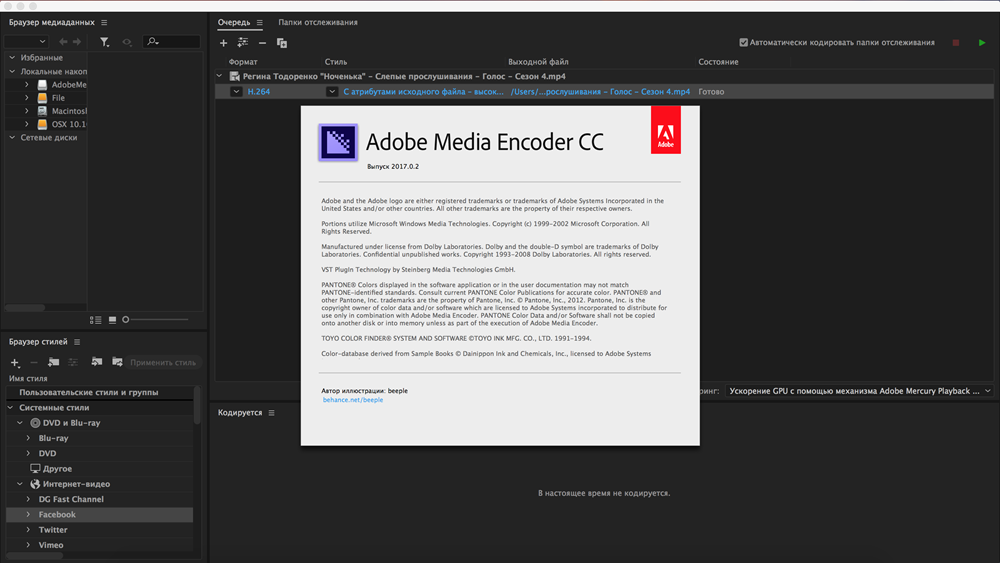The width and height of the screenshot is (1000, 563).
Task: Go forward in Media Browser
Action: point(77,41)
